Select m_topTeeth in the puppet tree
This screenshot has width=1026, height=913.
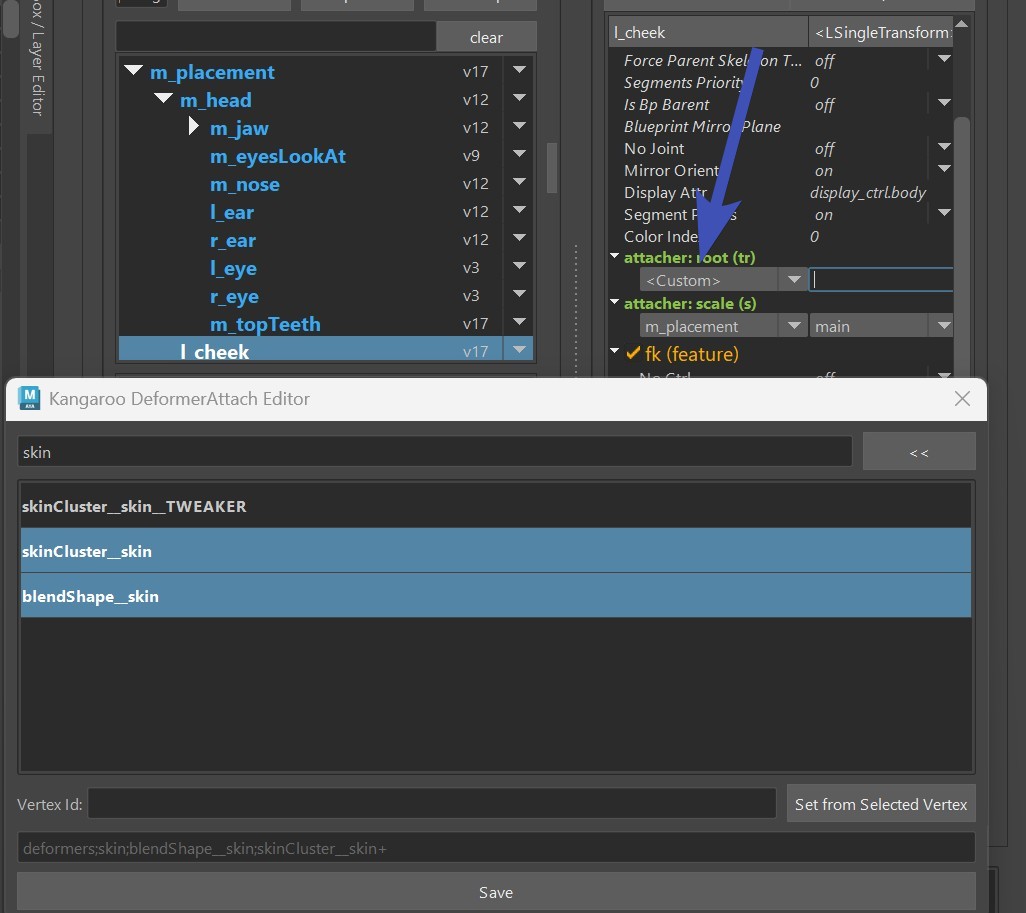(x=265, y=324)
